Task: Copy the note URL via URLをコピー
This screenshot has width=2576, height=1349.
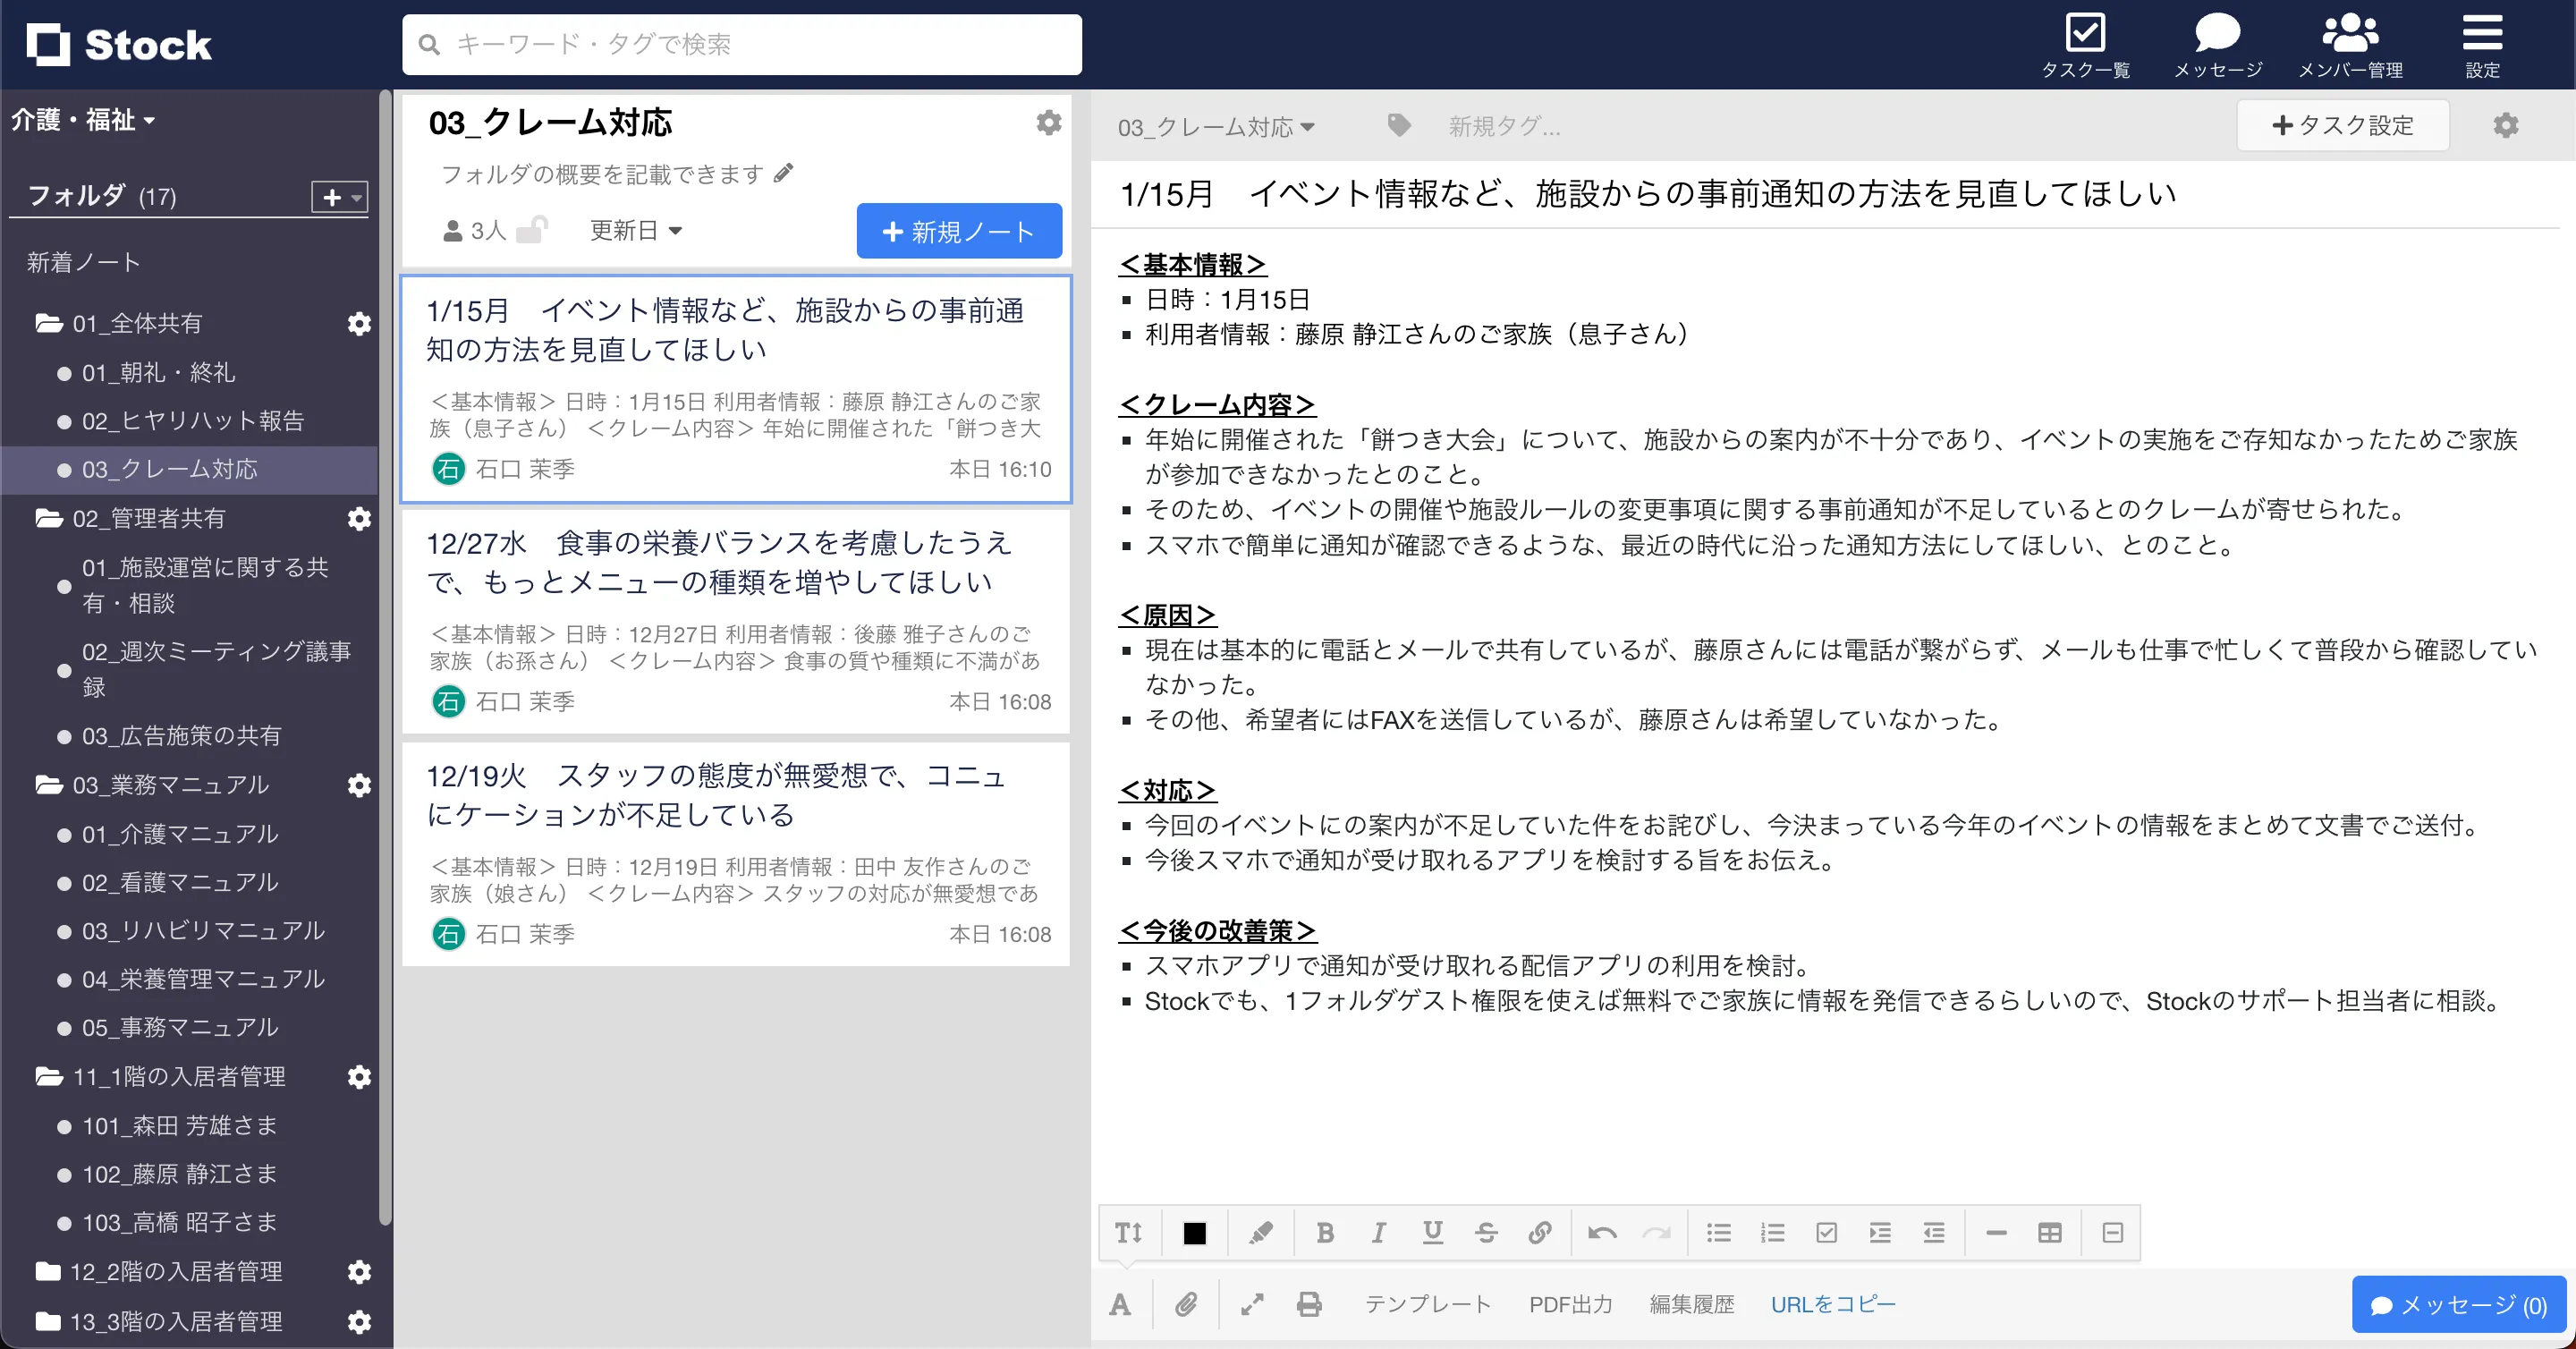Action: (x=1833, y=1303)
